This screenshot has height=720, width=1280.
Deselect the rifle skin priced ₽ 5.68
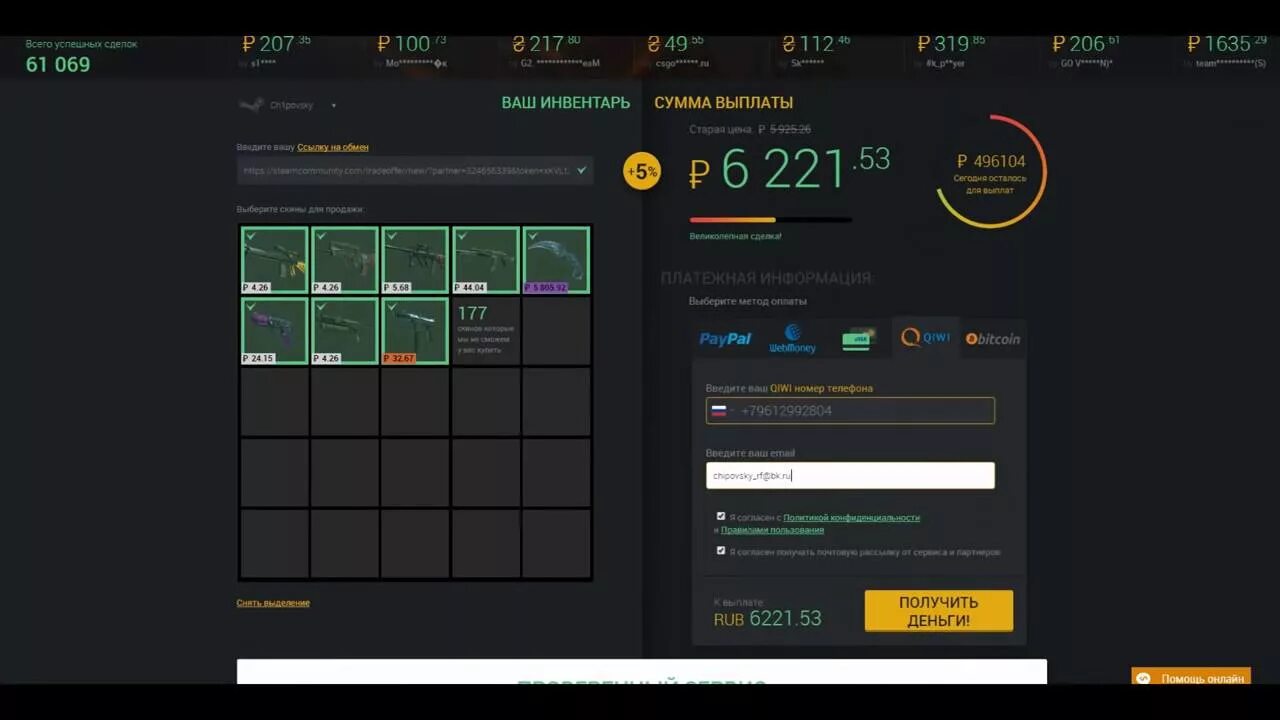415,260
